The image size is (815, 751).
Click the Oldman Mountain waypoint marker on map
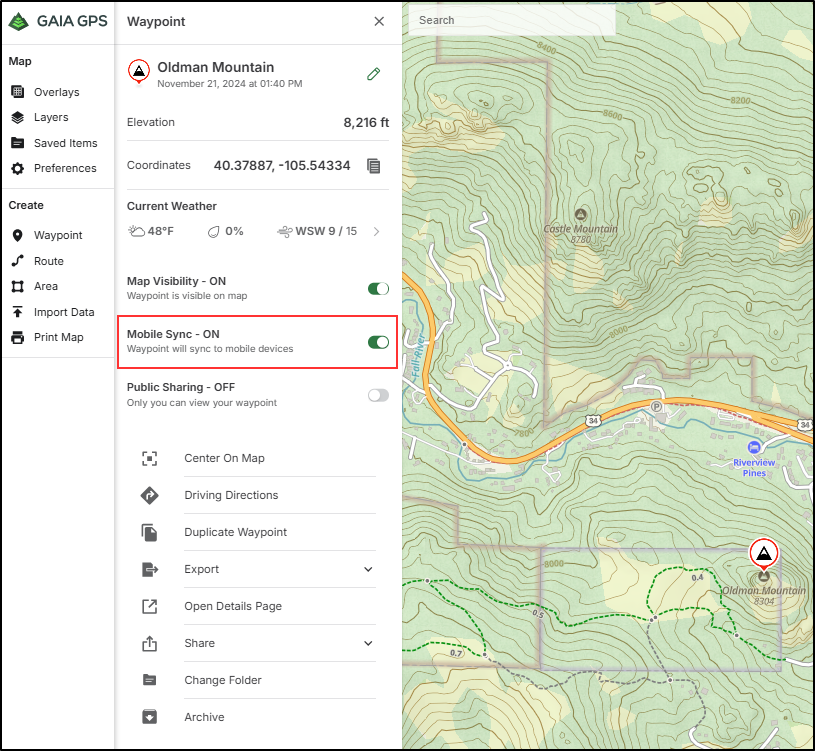[x=763, y=553]
